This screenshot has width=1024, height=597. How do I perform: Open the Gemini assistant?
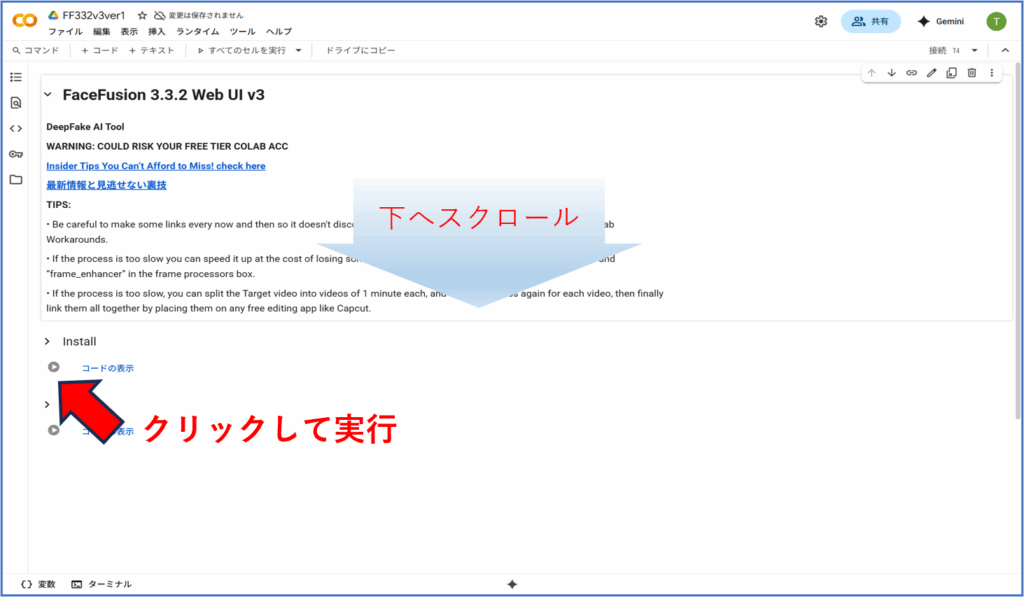coord(940,22)
